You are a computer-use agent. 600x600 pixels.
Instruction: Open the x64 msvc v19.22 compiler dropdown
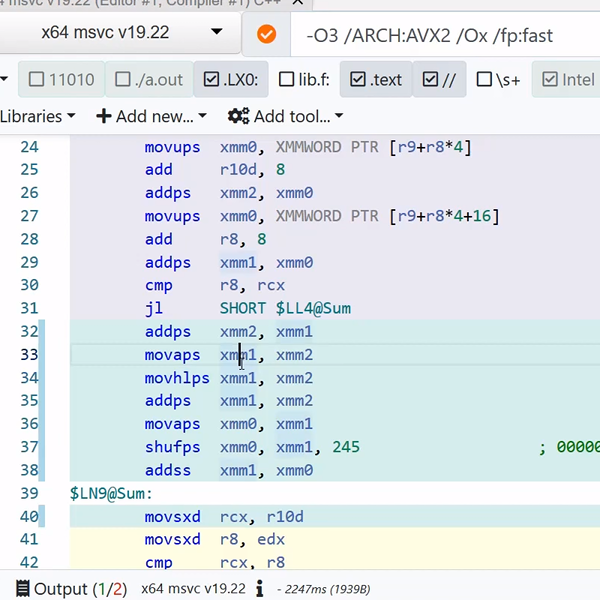(119, 35)
